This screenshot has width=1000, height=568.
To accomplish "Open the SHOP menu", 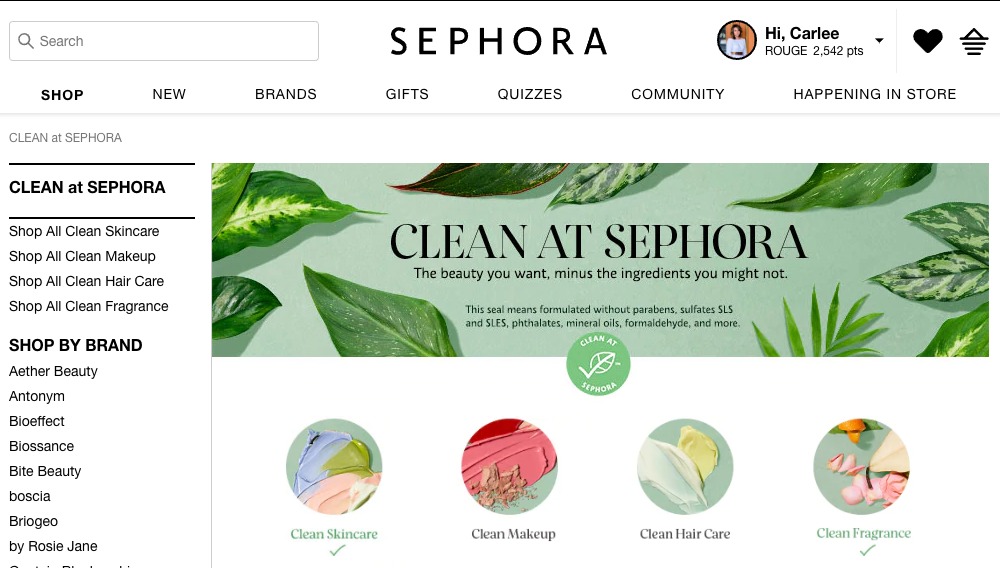I will coord(62,95).
